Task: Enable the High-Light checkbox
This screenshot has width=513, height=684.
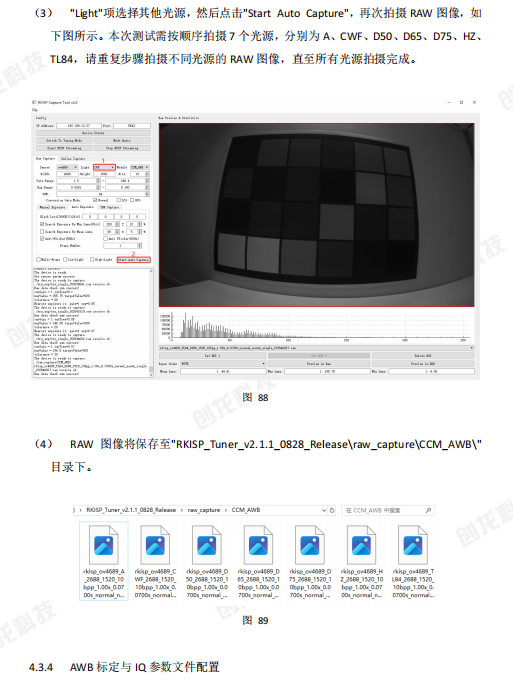Action: (x=92, y=260)
